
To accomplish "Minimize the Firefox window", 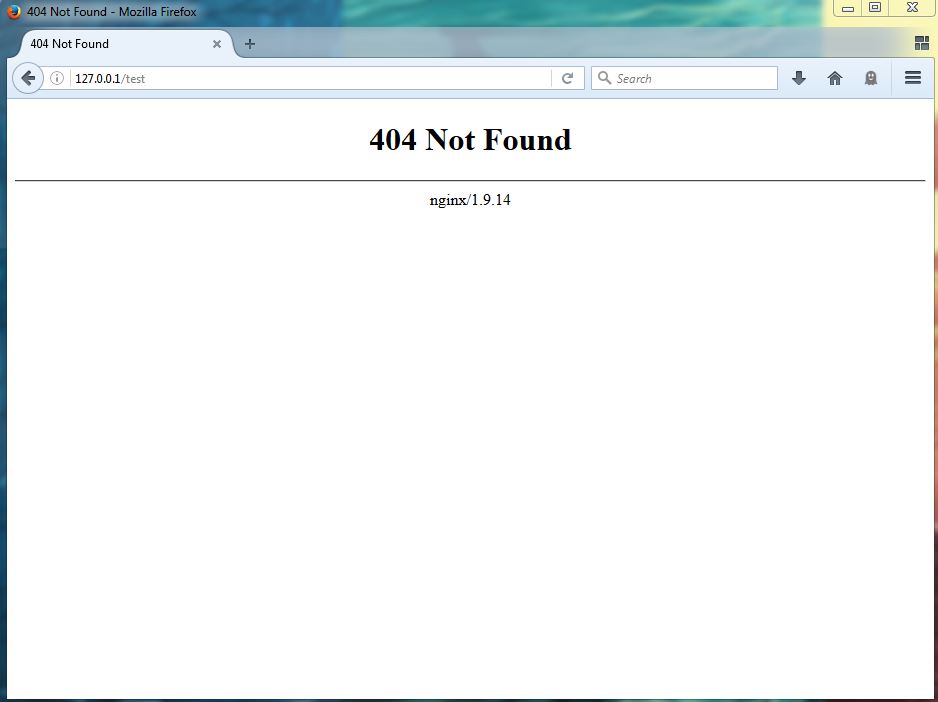I will pos(848,8).
